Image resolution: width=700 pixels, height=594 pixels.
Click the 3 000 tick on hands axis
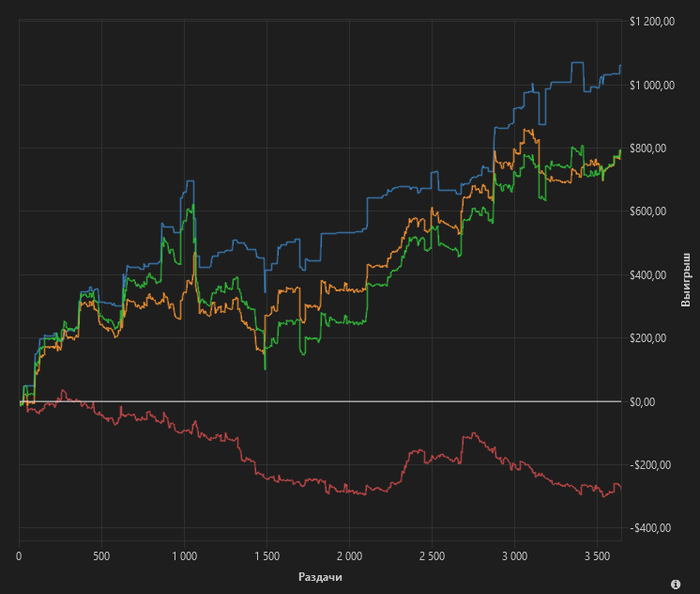(515, 557)
